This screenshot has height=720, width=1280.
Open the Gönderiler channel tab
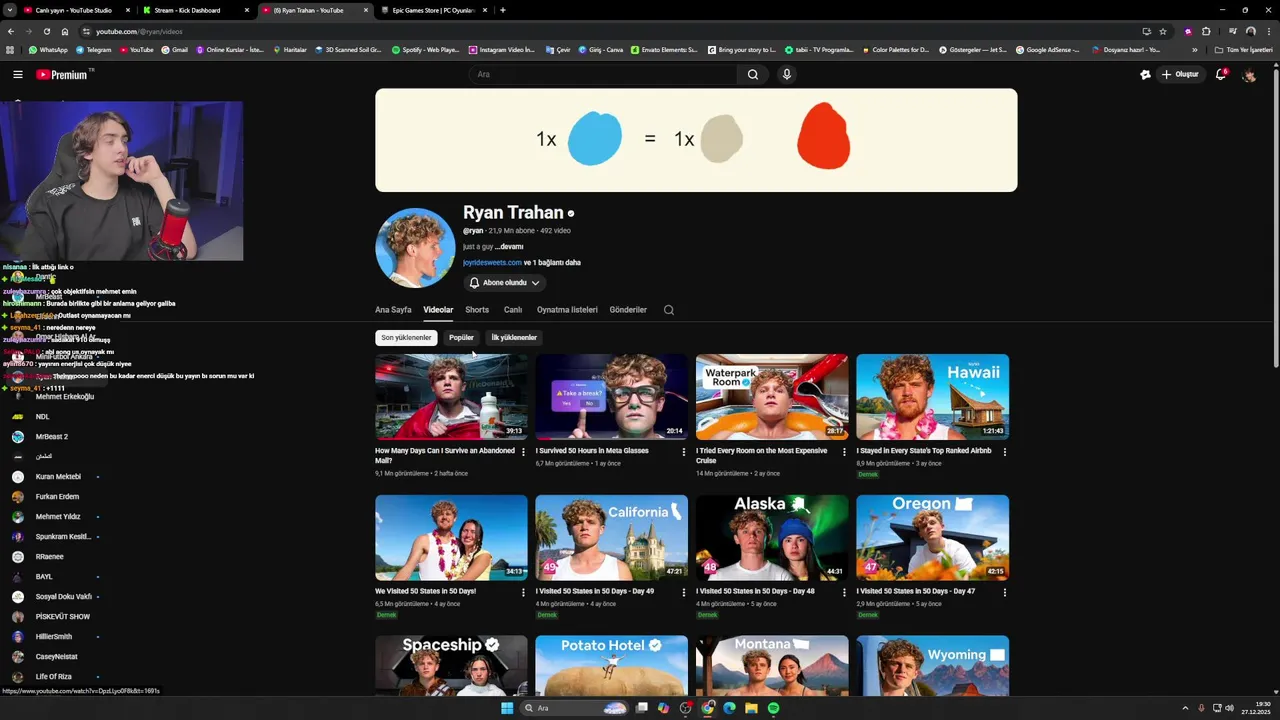click(x=628, y=310)
